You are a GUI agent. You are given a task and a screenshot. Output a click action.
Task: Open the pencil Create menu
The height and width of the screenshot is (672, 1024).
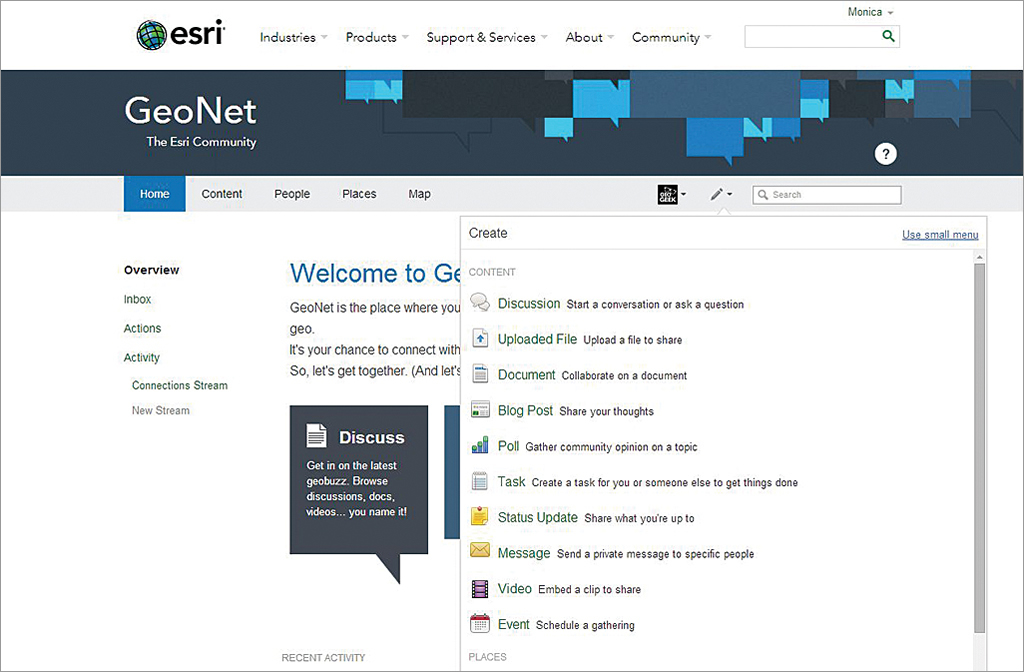(721, 194)
